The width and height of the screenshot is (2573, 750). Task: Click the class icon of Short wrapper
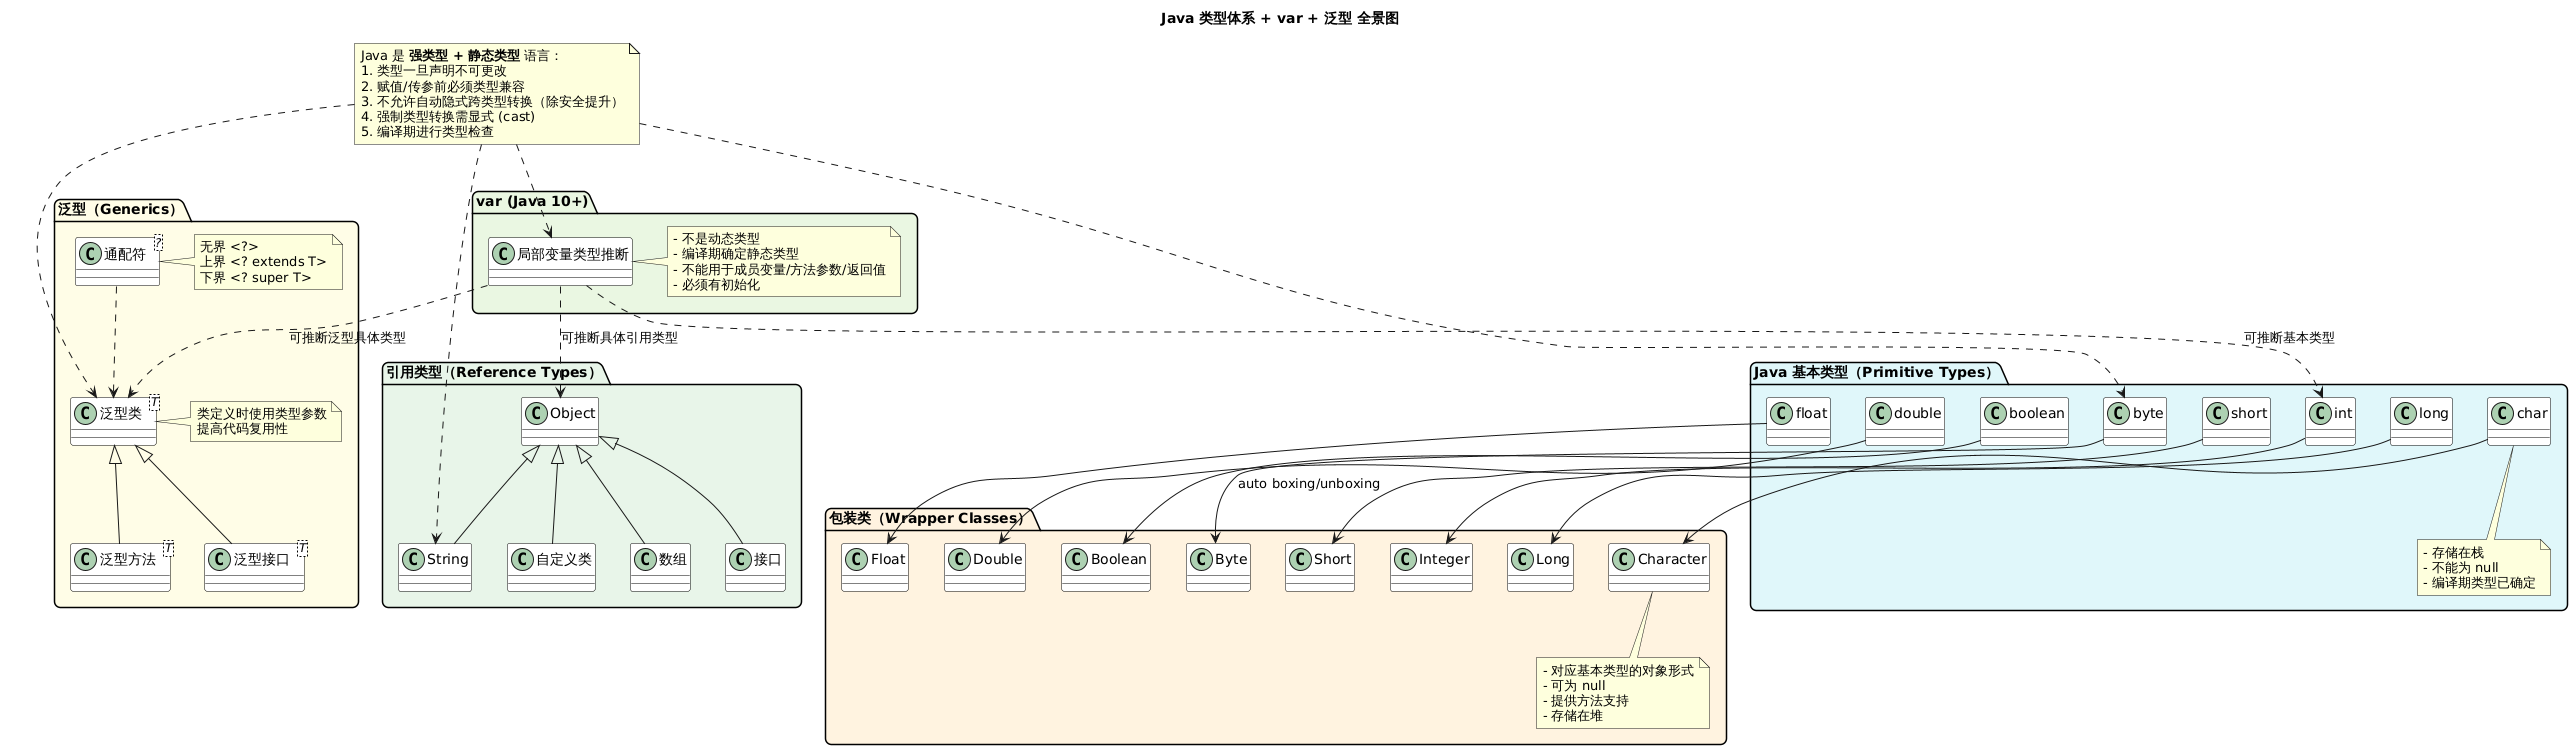click(x=1302, y=559)
